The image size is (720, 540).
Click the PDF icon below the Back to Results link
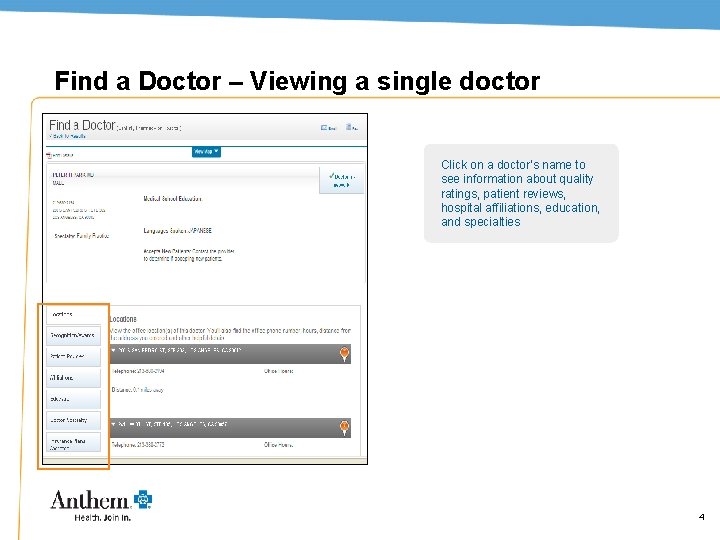point(49,155)
